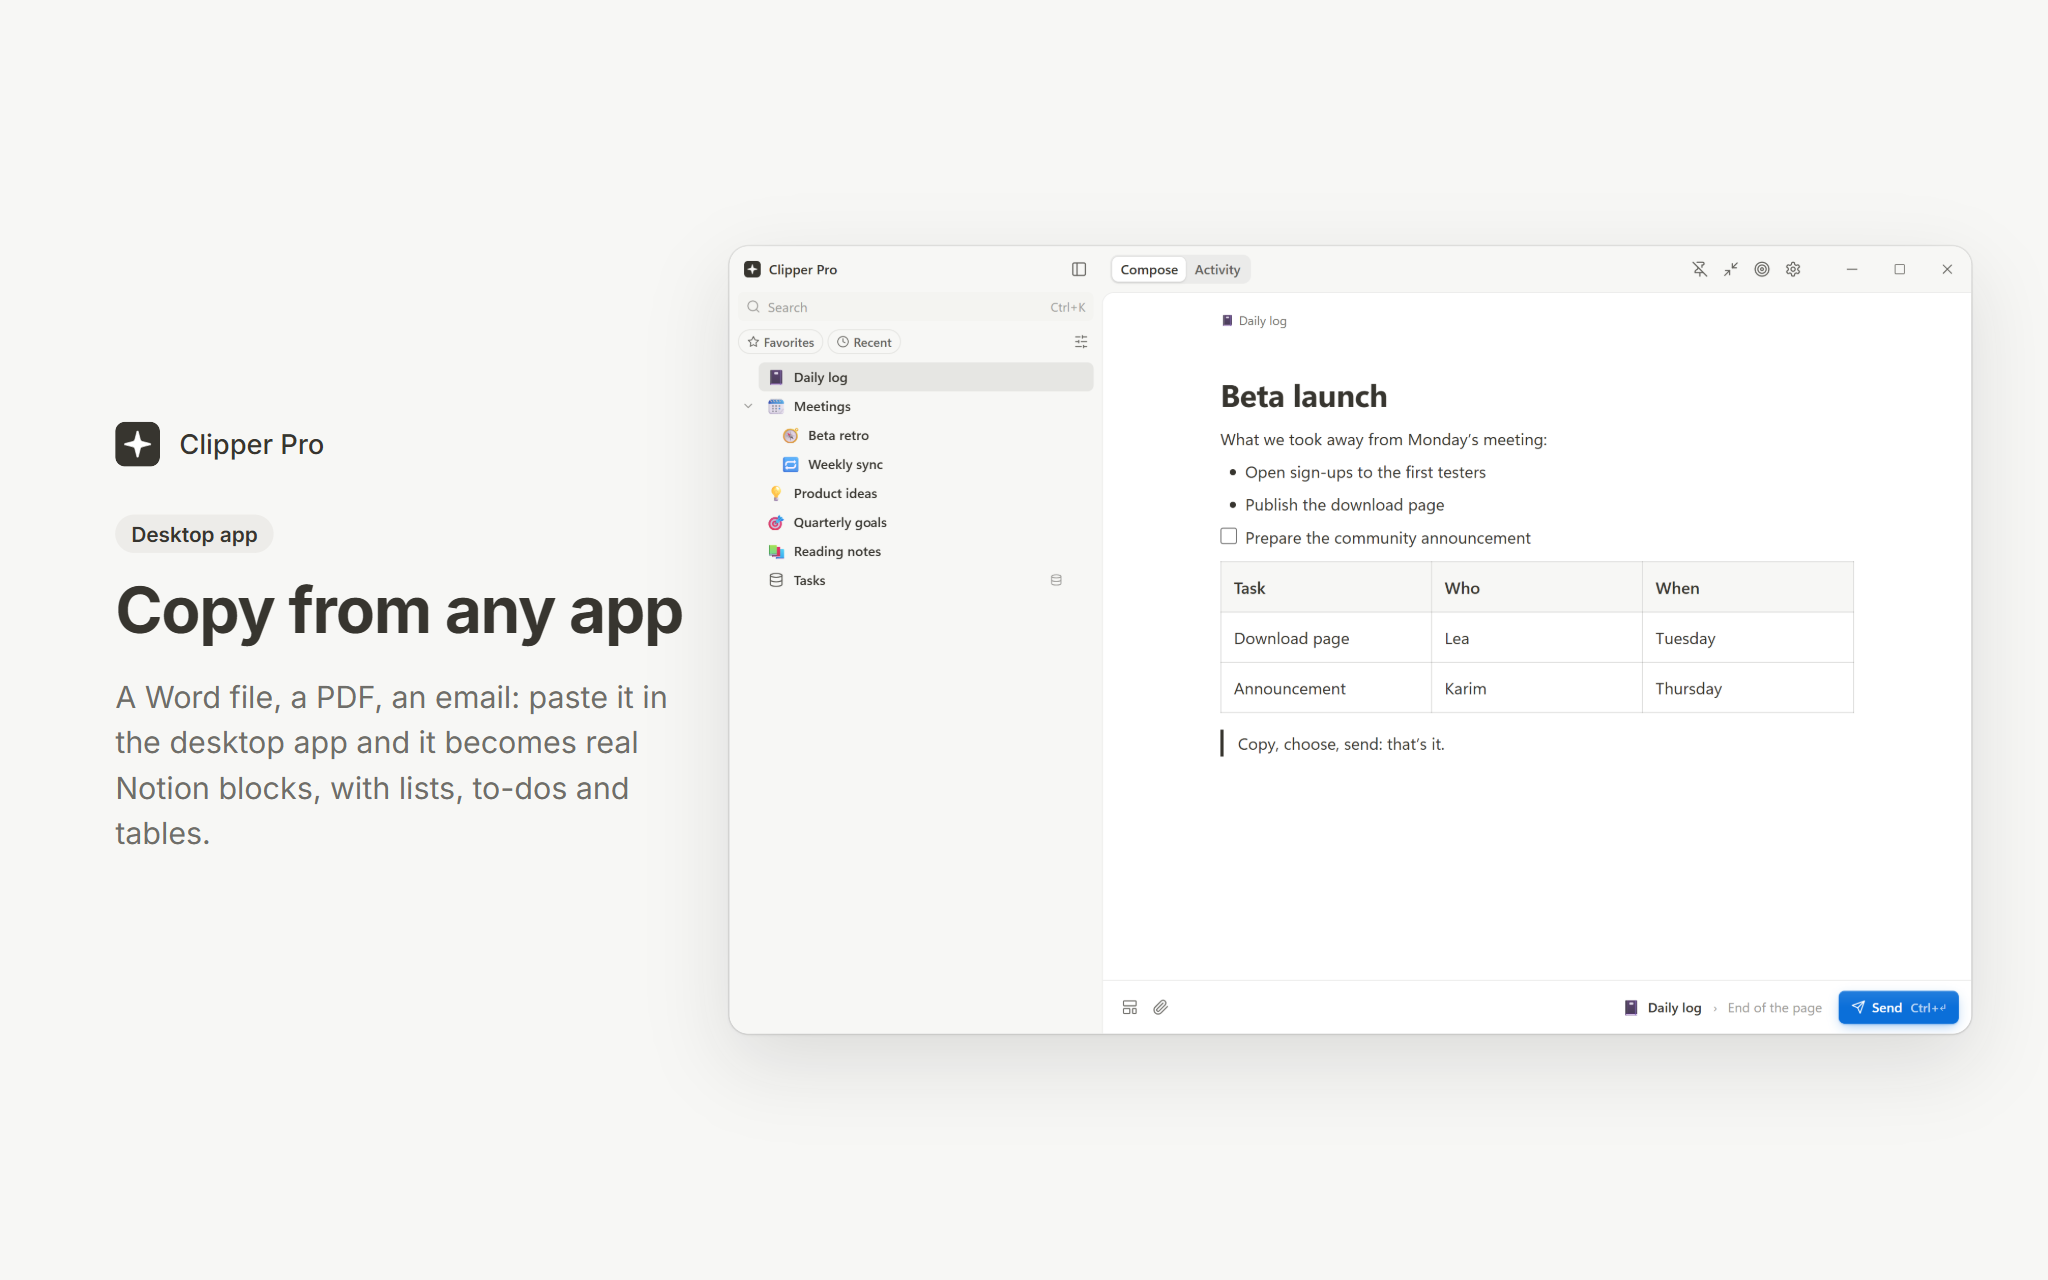Click the database icon beside Tasks row

[x=1056, y=580]
